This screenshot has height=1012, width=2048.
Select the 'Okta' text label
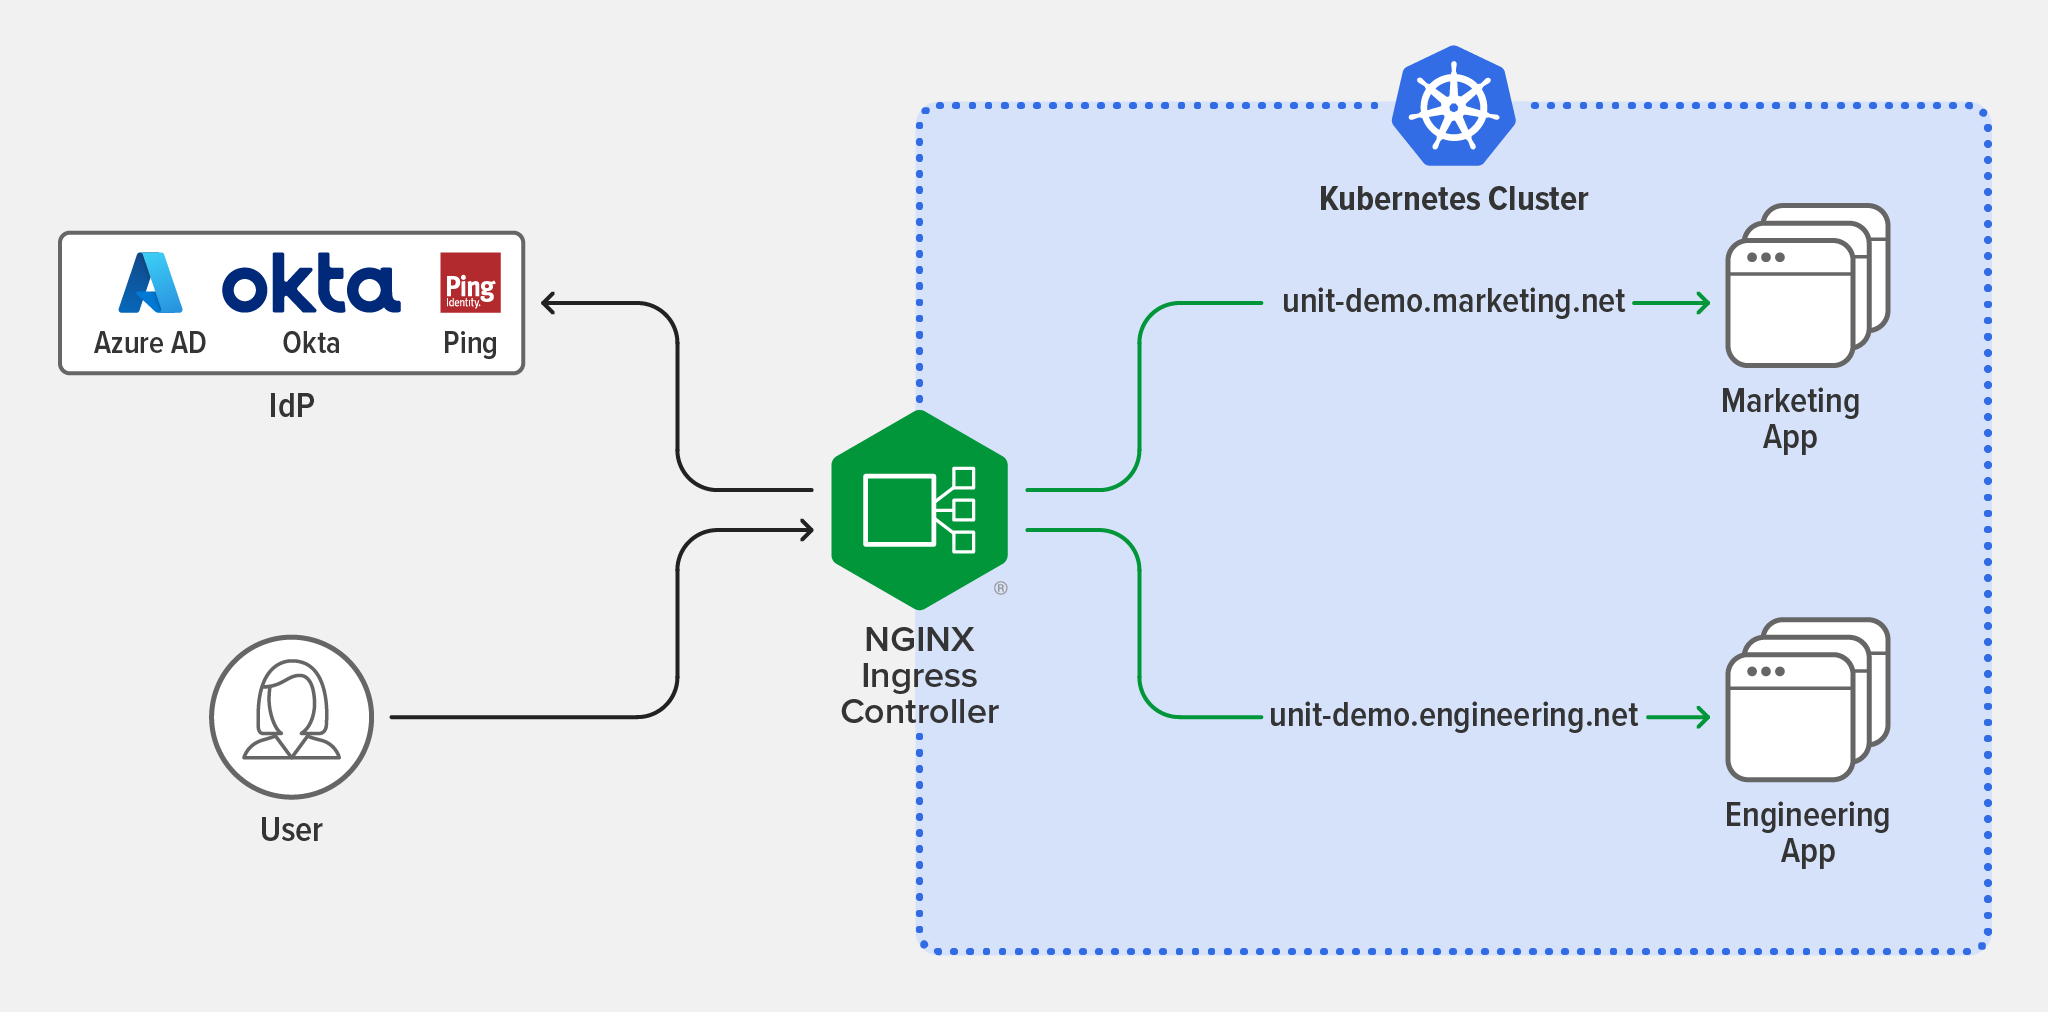click(311, 343)
